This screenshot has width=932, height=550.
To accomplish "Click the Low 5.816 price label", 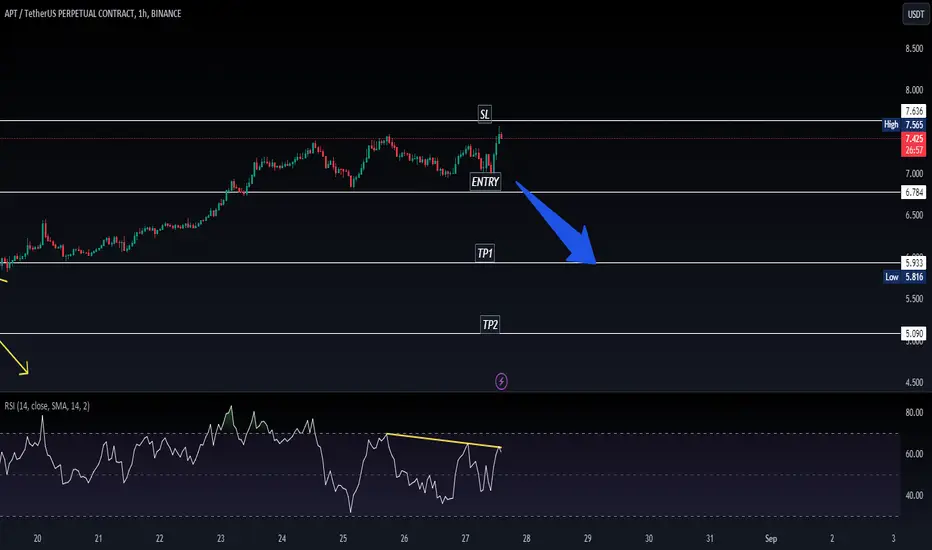I will (x=903, y=276).
